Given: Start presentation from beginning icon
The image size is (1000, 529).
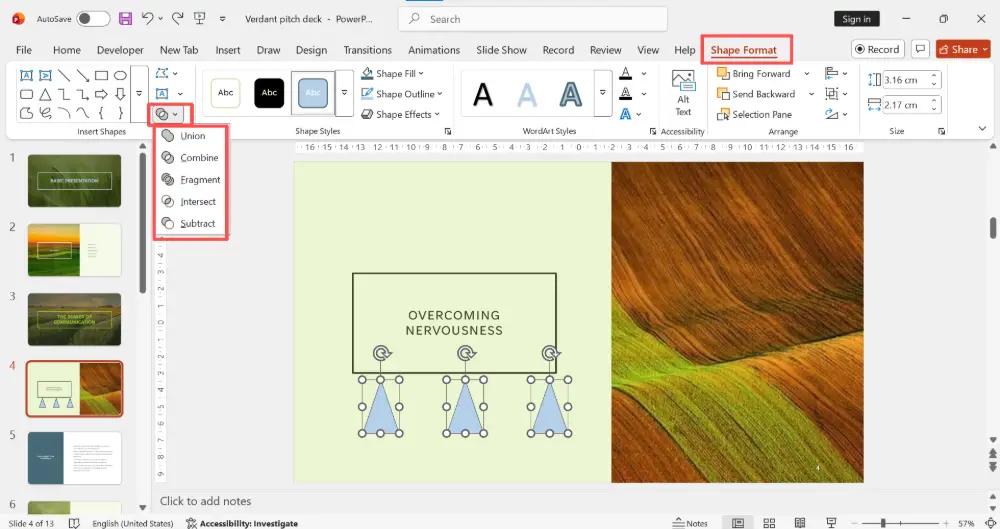Looking at the screenshot, I should (200, 19).
